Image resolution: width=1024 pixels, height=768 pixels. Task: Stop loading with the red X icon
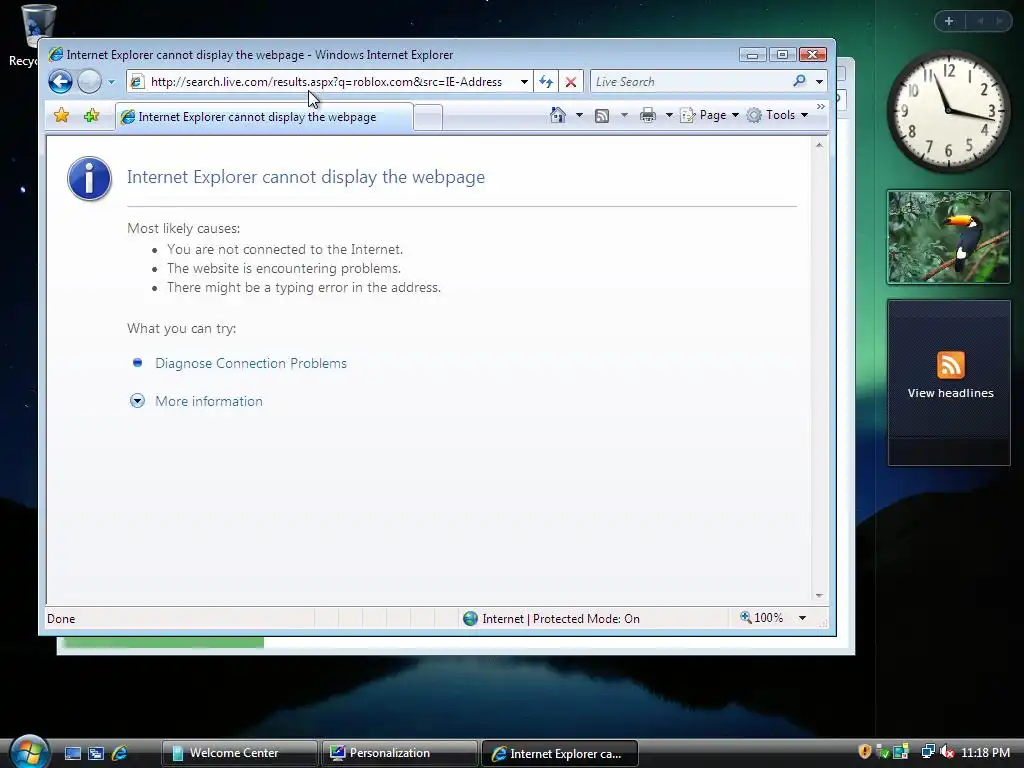pyautogui.click(x=571, y=82)
